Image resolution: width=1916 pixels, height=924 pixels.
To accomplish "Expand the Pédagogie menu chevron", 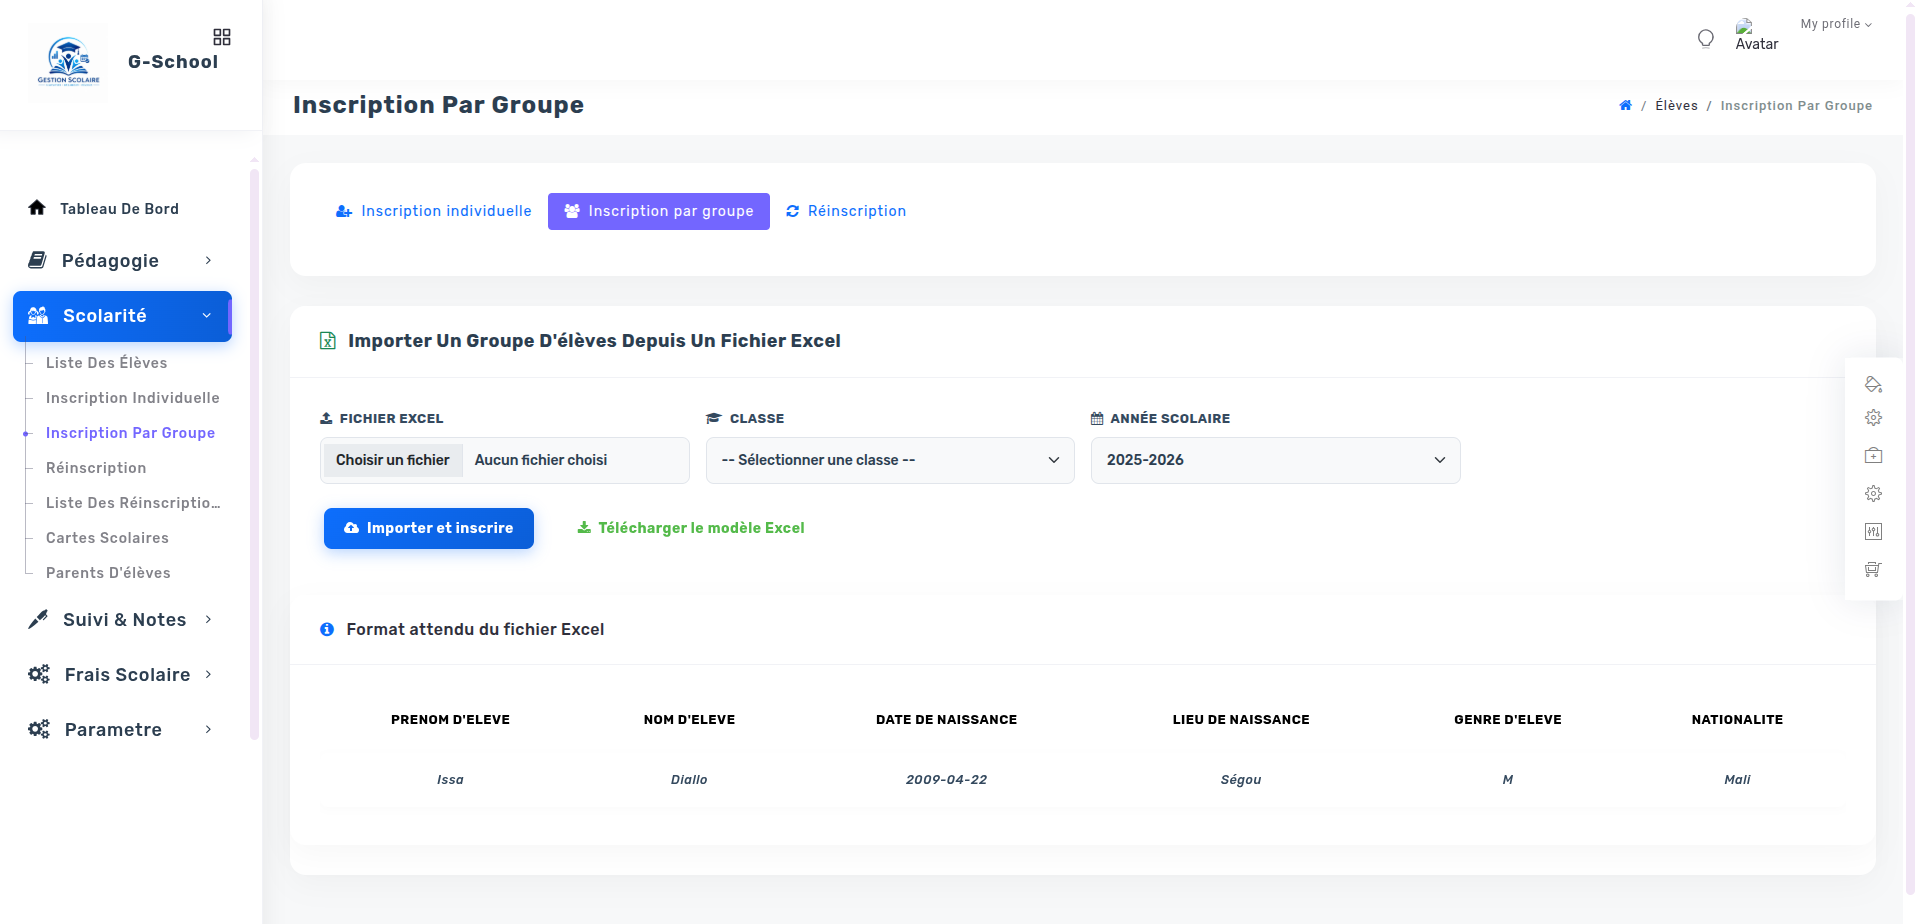I will tap(208, 260).
